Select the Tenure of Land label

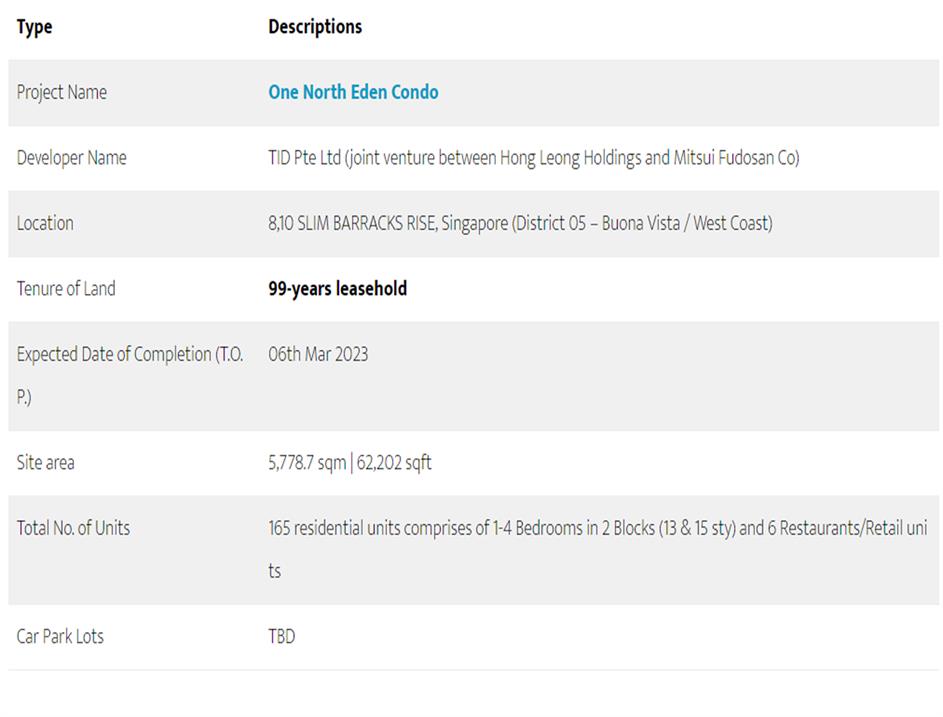pyautogui.click(x=66, y=289)
